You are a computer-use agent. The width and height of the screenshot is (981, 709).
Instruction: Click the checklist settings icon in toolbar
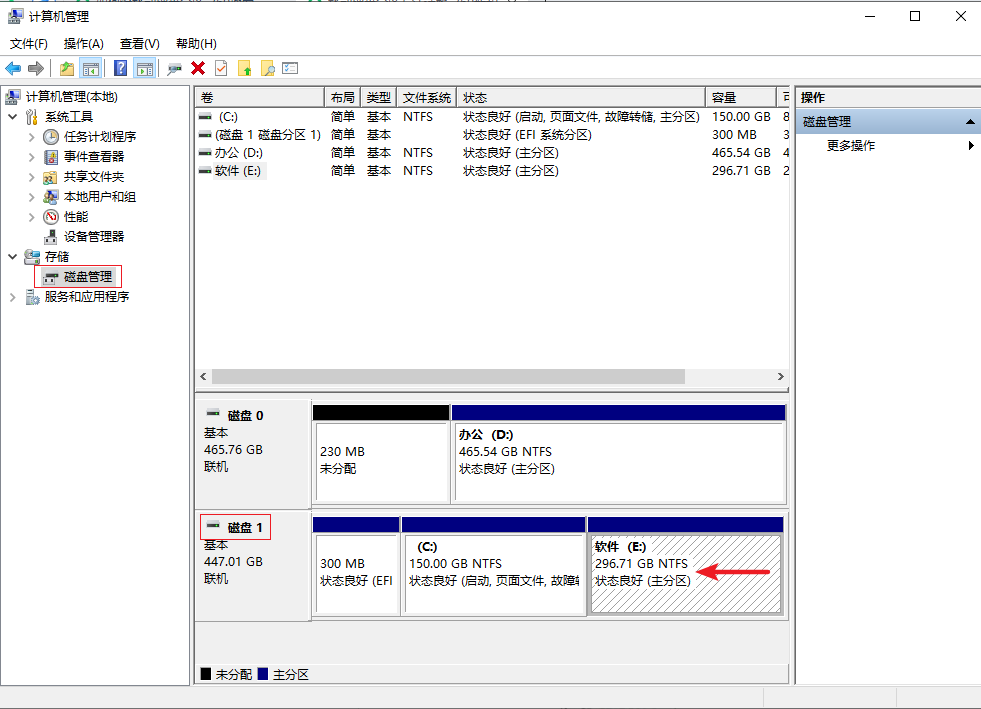[291, 68]
